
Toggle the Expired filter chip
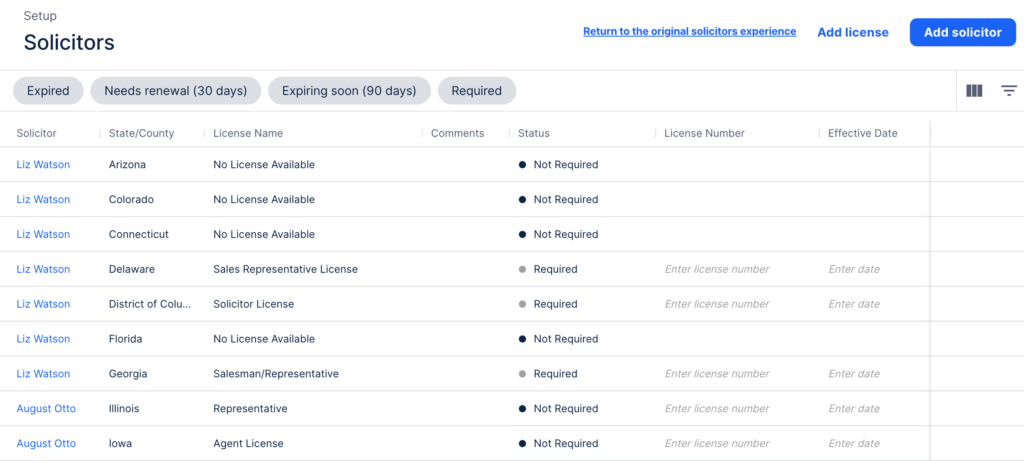pyautogui.click(x=48, y=91)
